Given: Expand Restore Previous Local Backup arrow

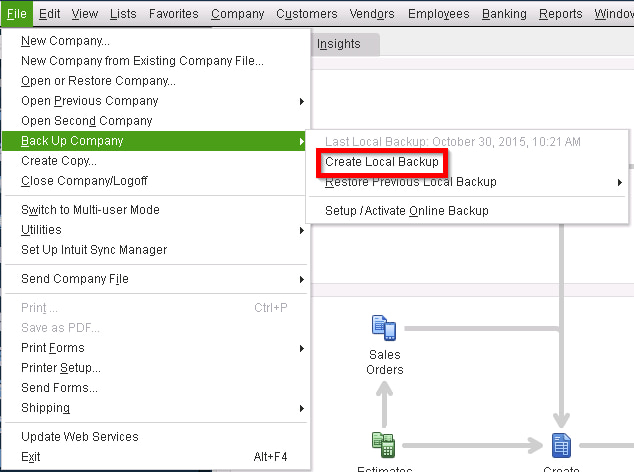Looking at the screenshot, I should tap(619, 182).
